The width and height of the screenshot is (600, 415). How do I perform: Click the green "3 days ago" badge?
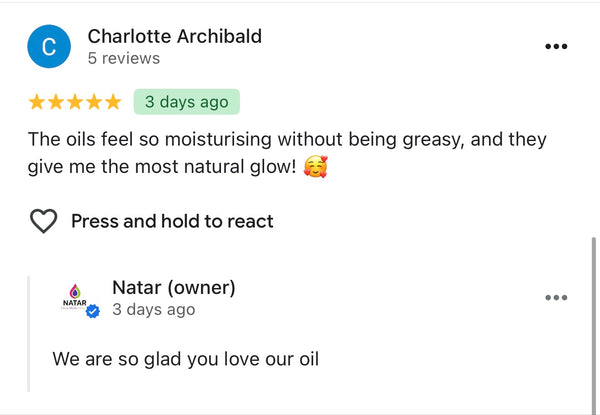click(187, 102)
